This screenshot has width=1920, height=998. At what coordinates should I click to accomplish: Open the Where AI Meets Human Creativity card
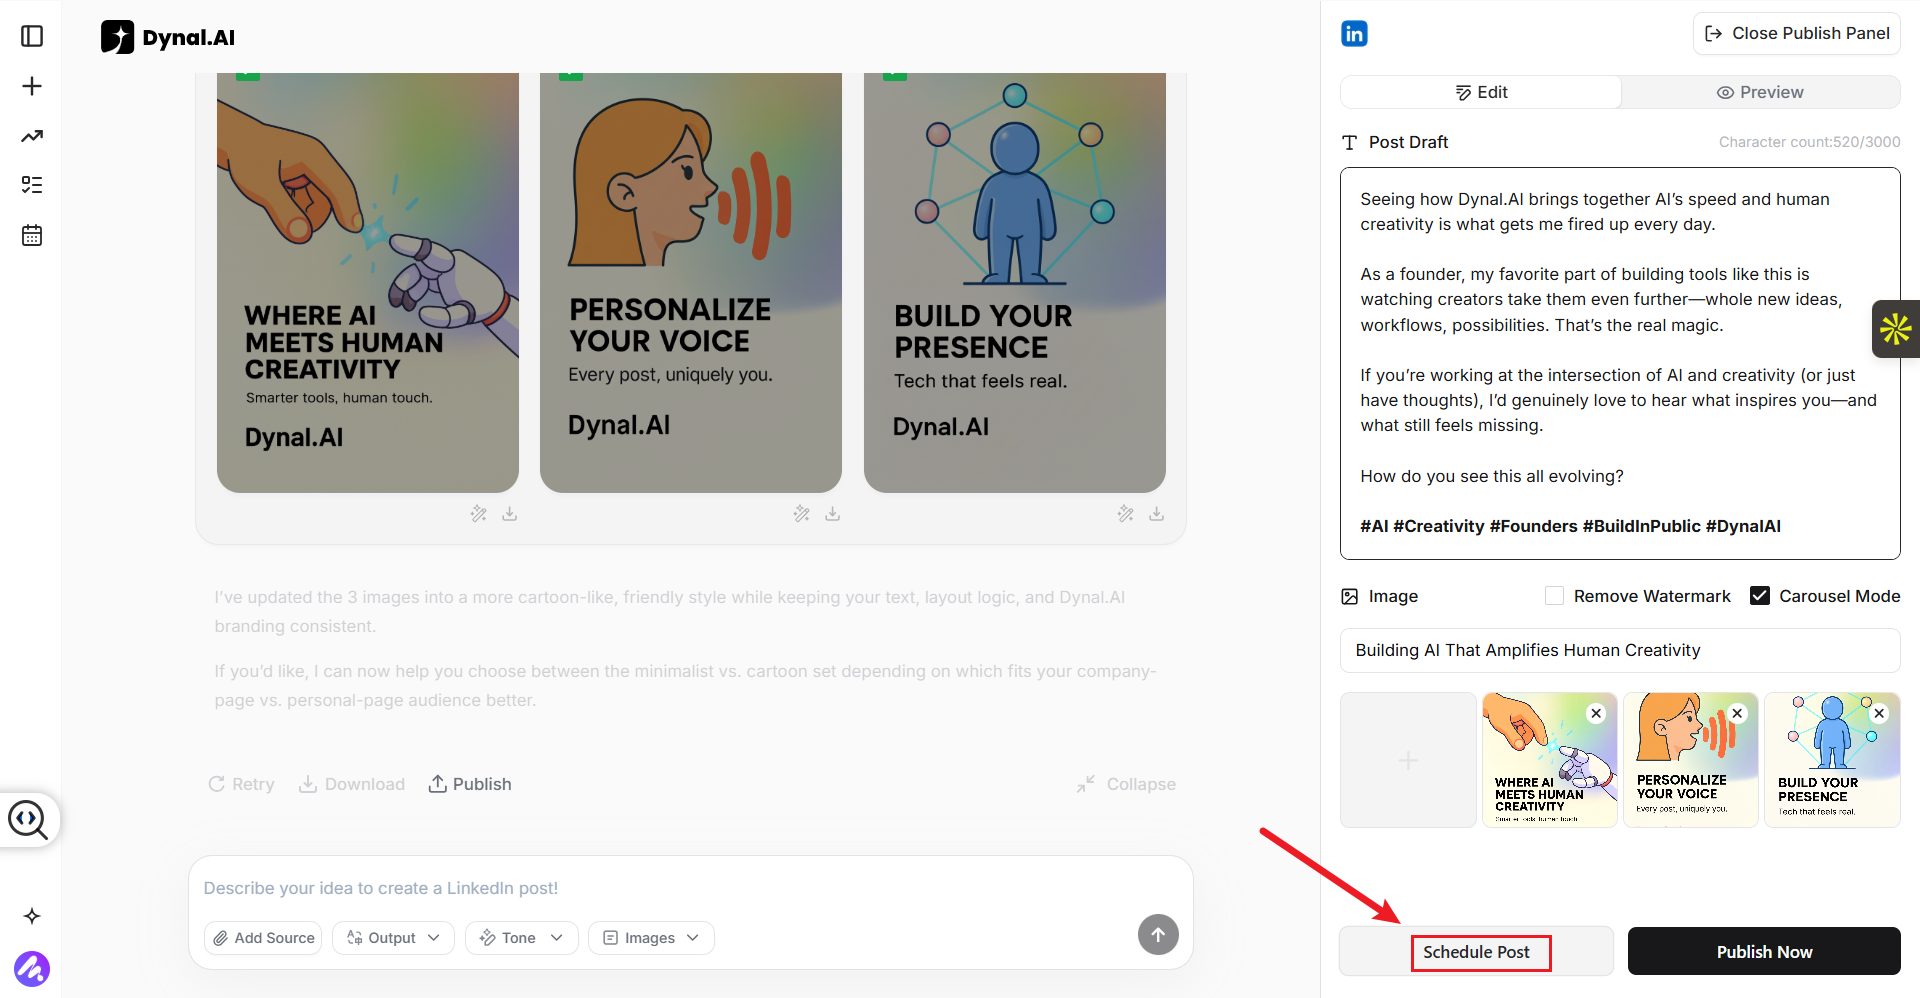coord(368,282)
